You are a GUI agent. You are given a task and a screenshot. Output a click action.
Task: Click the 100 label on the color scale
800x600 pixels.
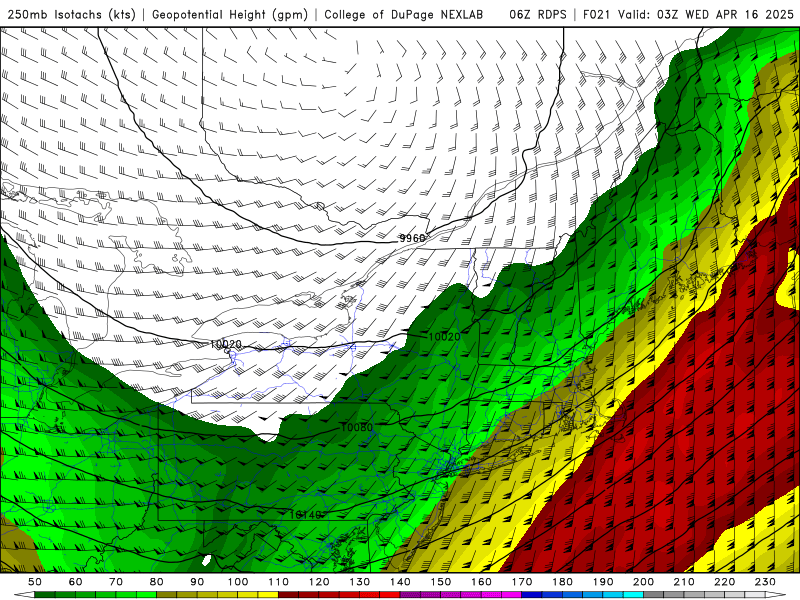[238, 582]
